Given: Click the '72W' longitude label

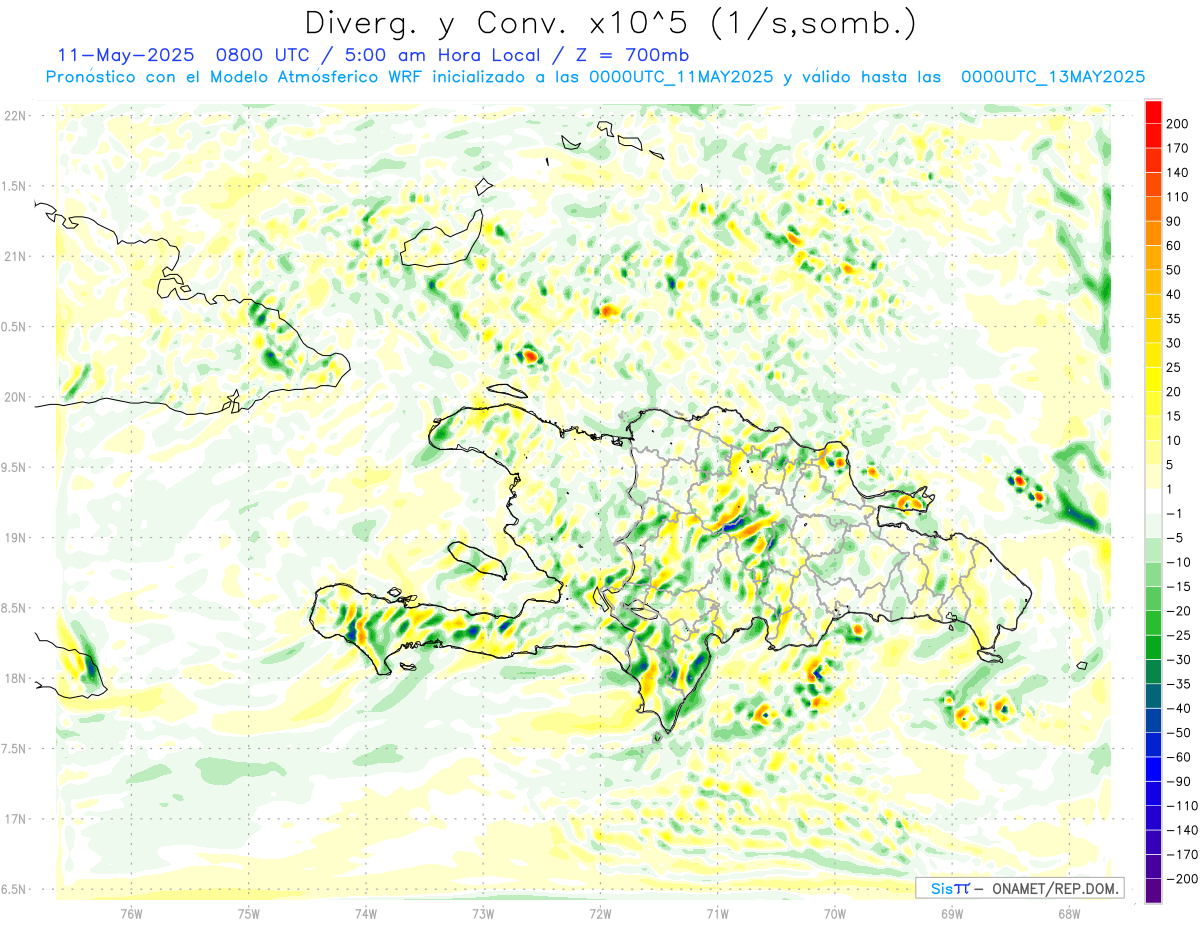Looking at the screenshot, I should [600, 913].
